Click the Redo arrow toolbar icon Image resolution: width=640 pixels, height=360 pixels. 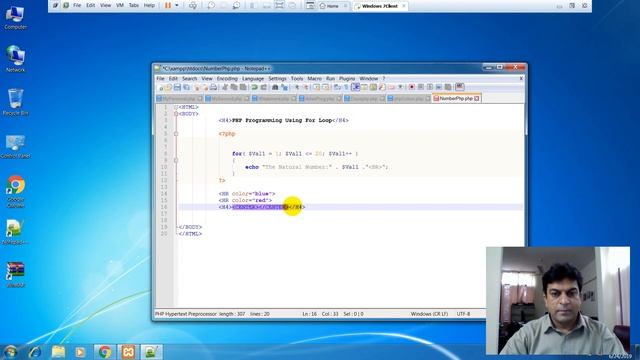coord(264,87)
